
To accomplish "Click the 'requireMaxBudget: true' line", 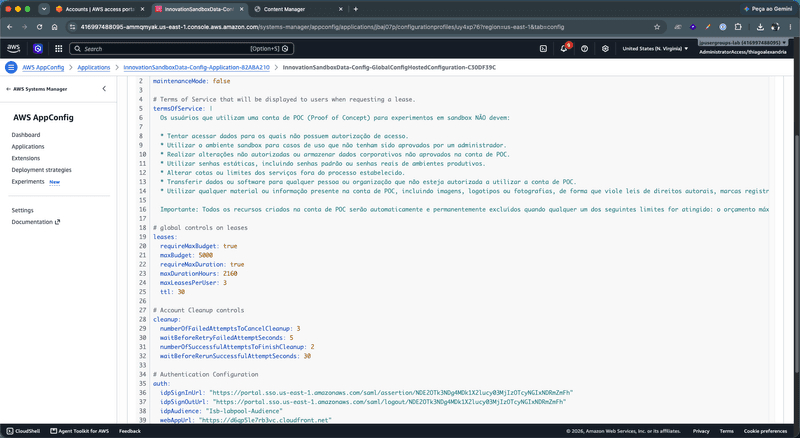I will (x=198, y=246).
